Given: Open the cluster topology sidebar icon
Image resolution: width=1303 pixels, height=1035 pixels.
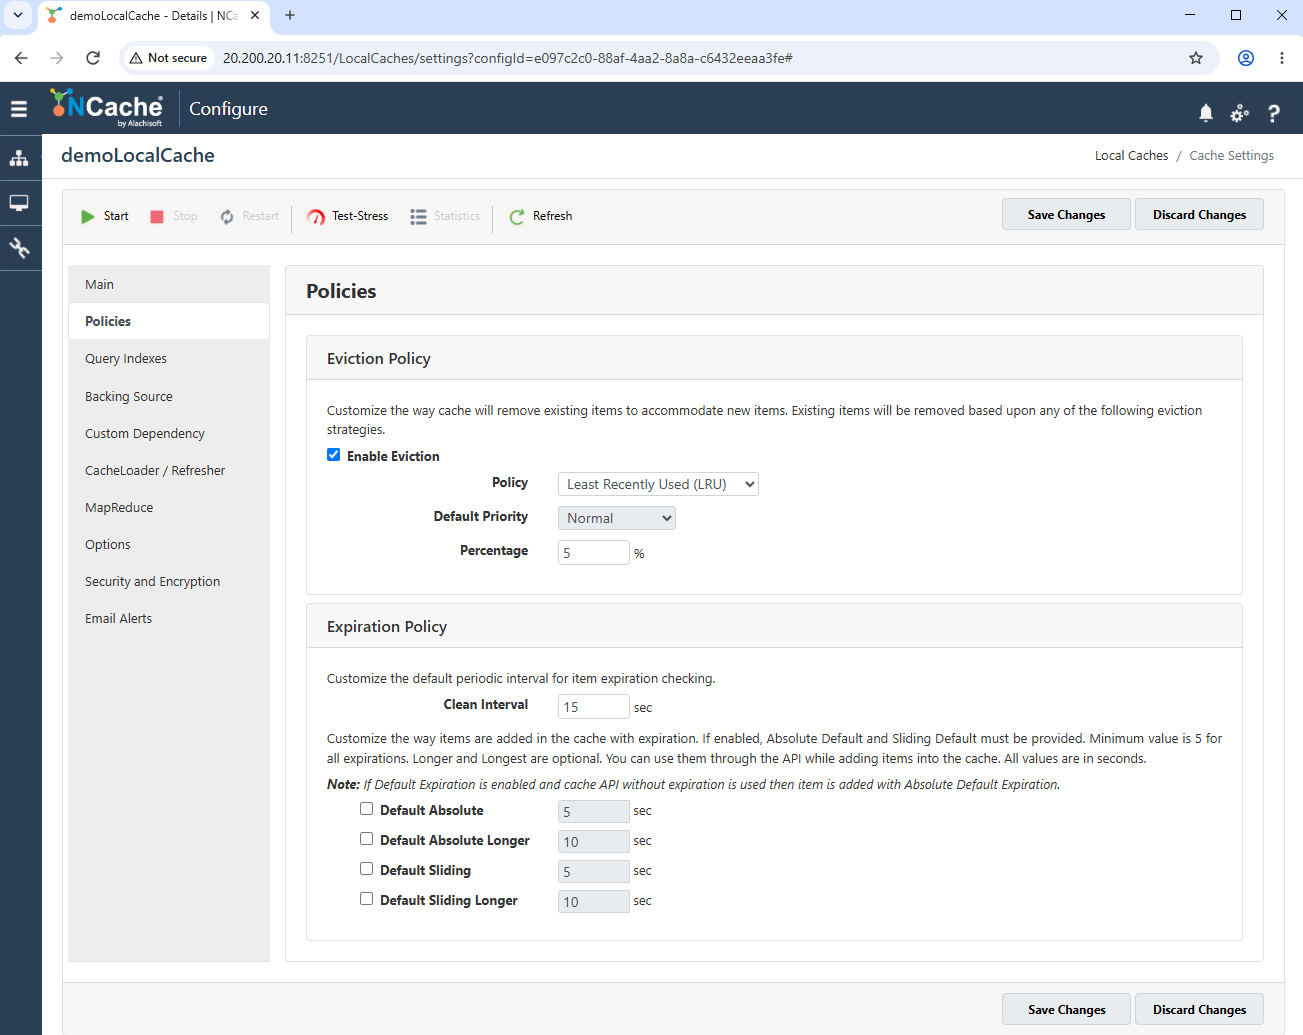Looking at the screenshot, I should (x=19, y=158).
